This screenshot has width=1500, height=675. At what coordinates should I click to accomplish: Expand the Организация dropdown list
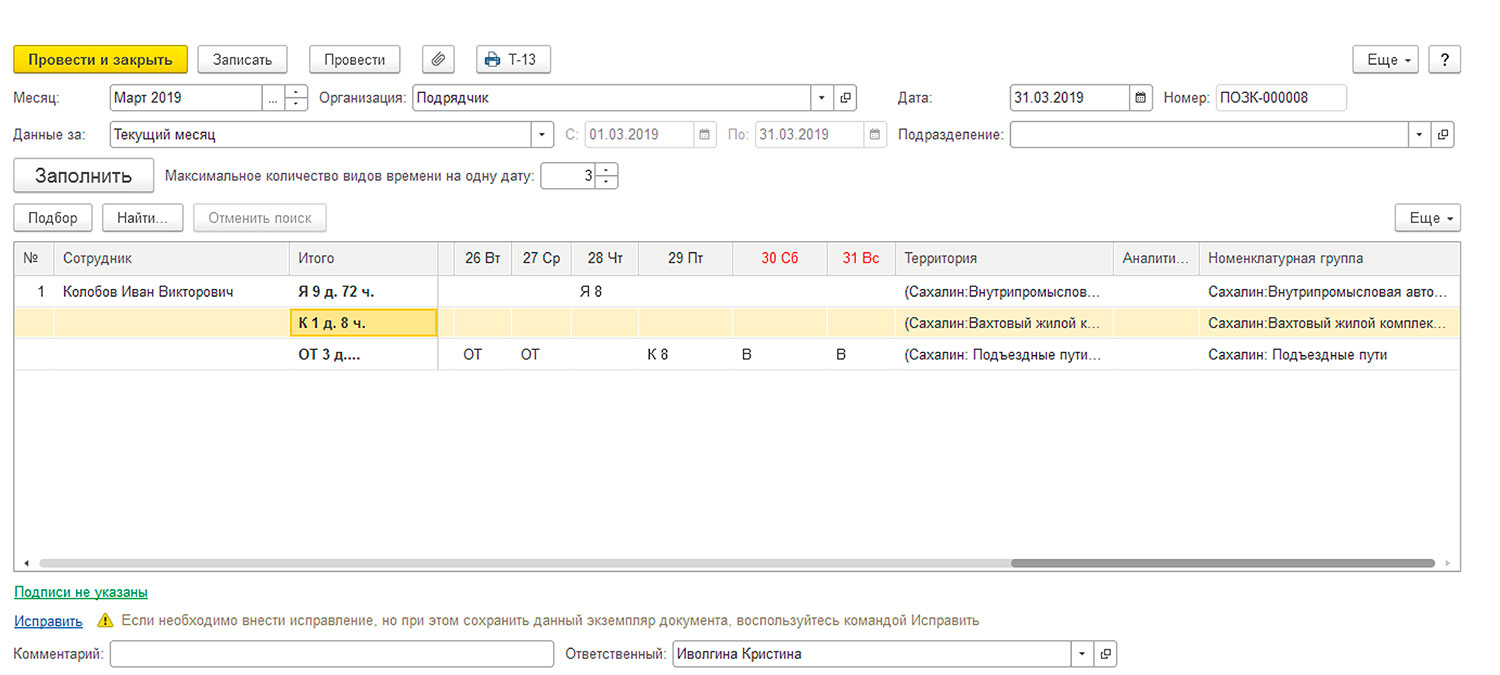point(821,98)
